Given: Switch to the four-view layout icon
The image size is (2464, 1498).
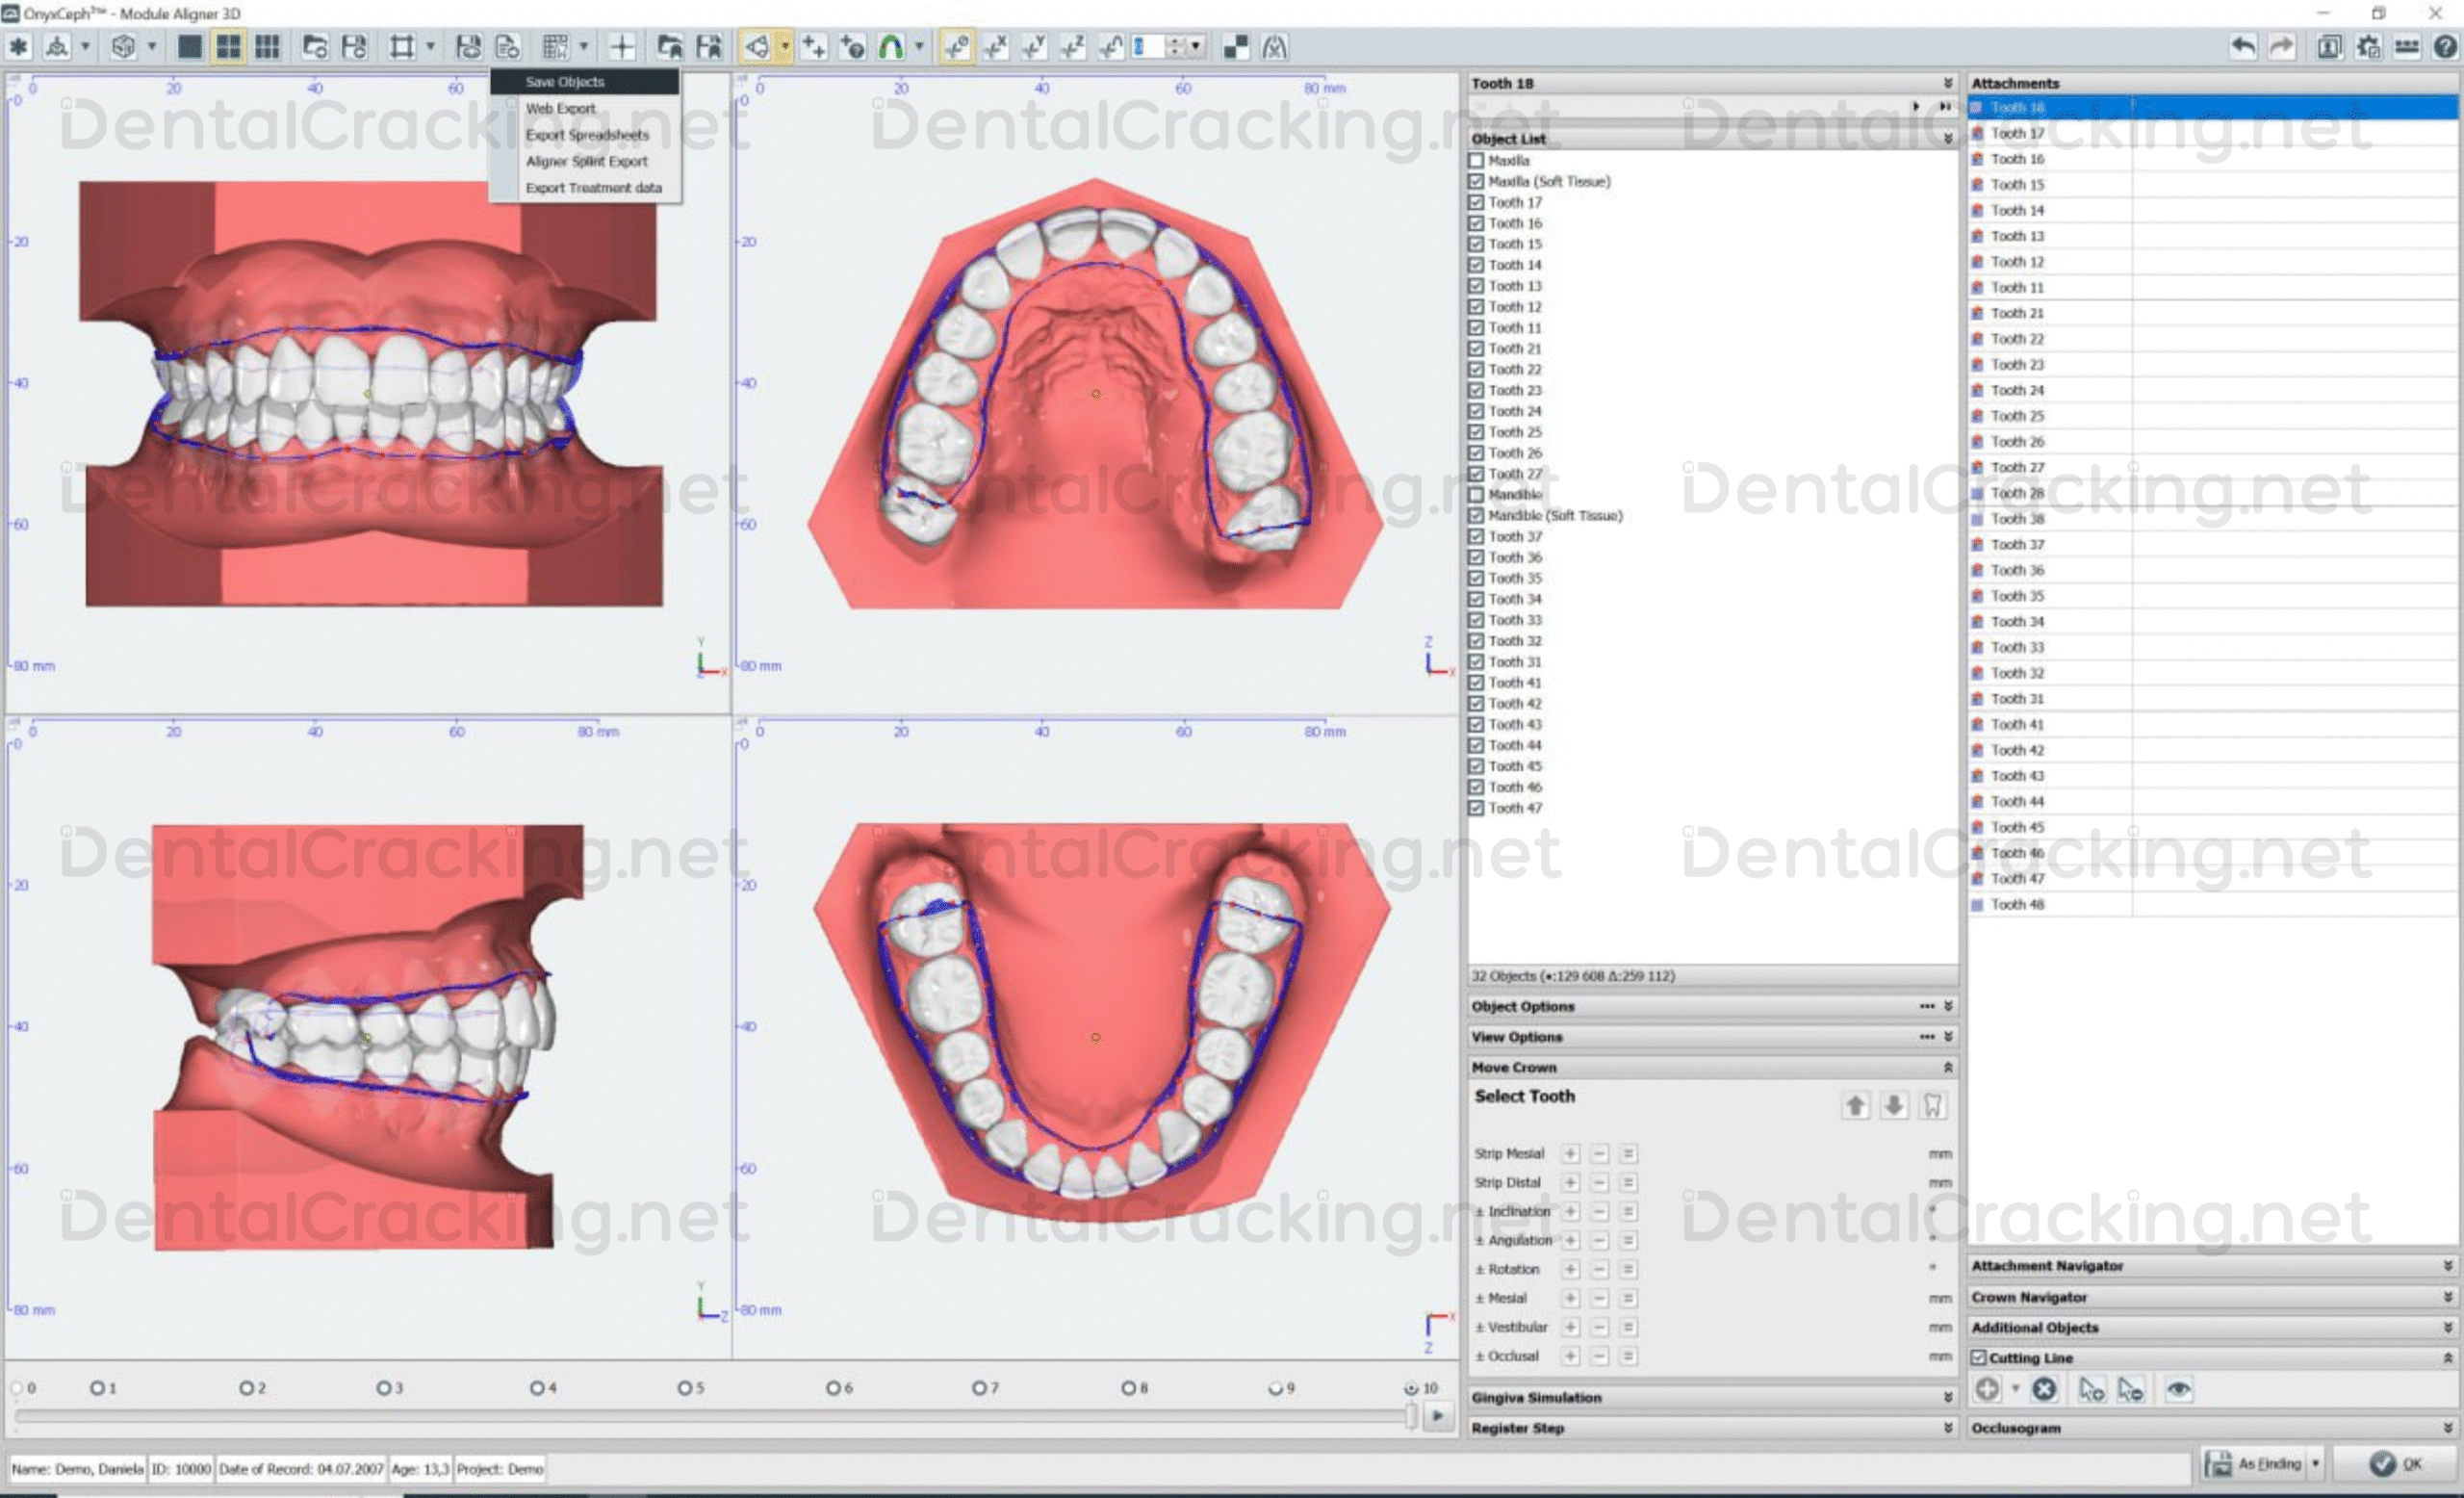Looking at the screenshot, I should (228, 47).
